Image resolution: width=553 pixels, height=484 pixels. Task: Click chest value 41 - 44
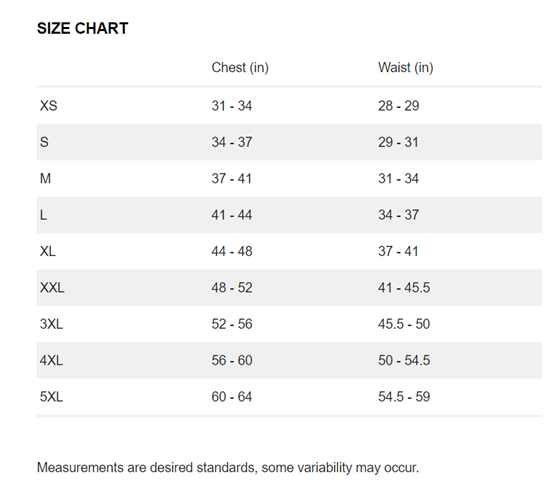[232, 215]
